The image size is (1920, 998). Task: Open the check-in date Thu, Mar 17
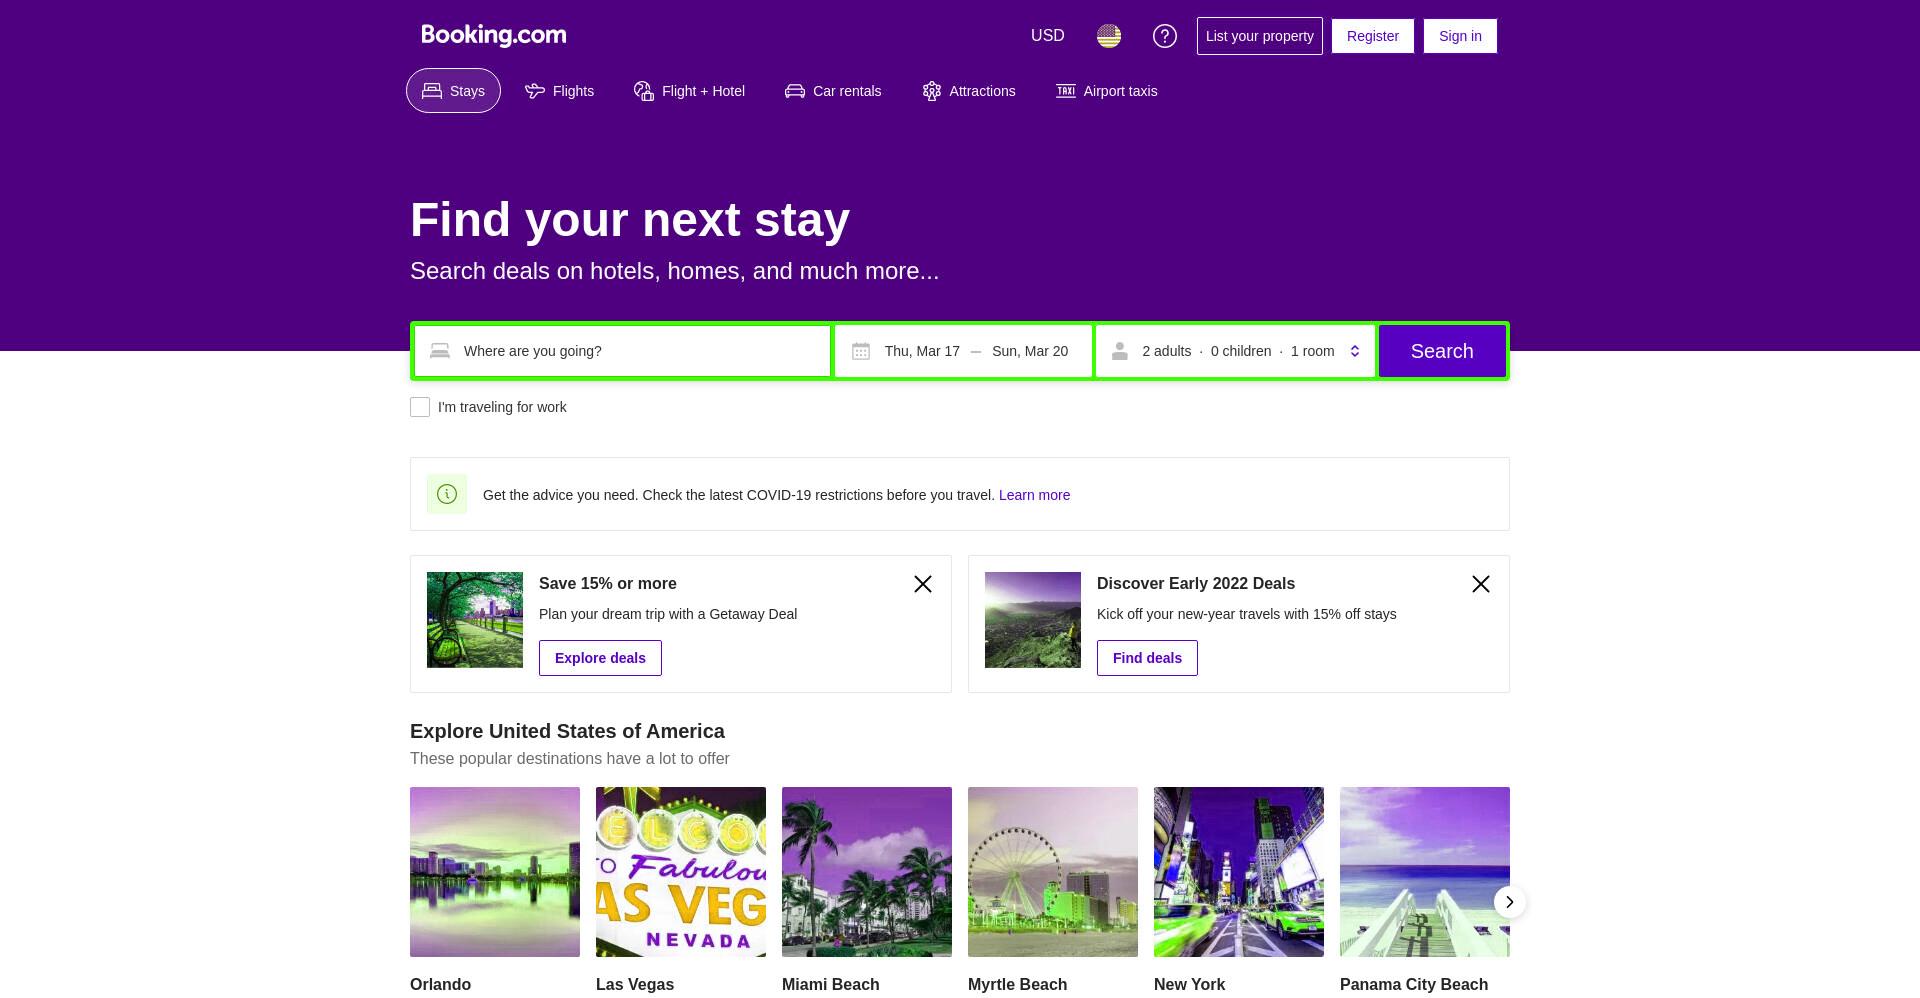click(922, 351)
